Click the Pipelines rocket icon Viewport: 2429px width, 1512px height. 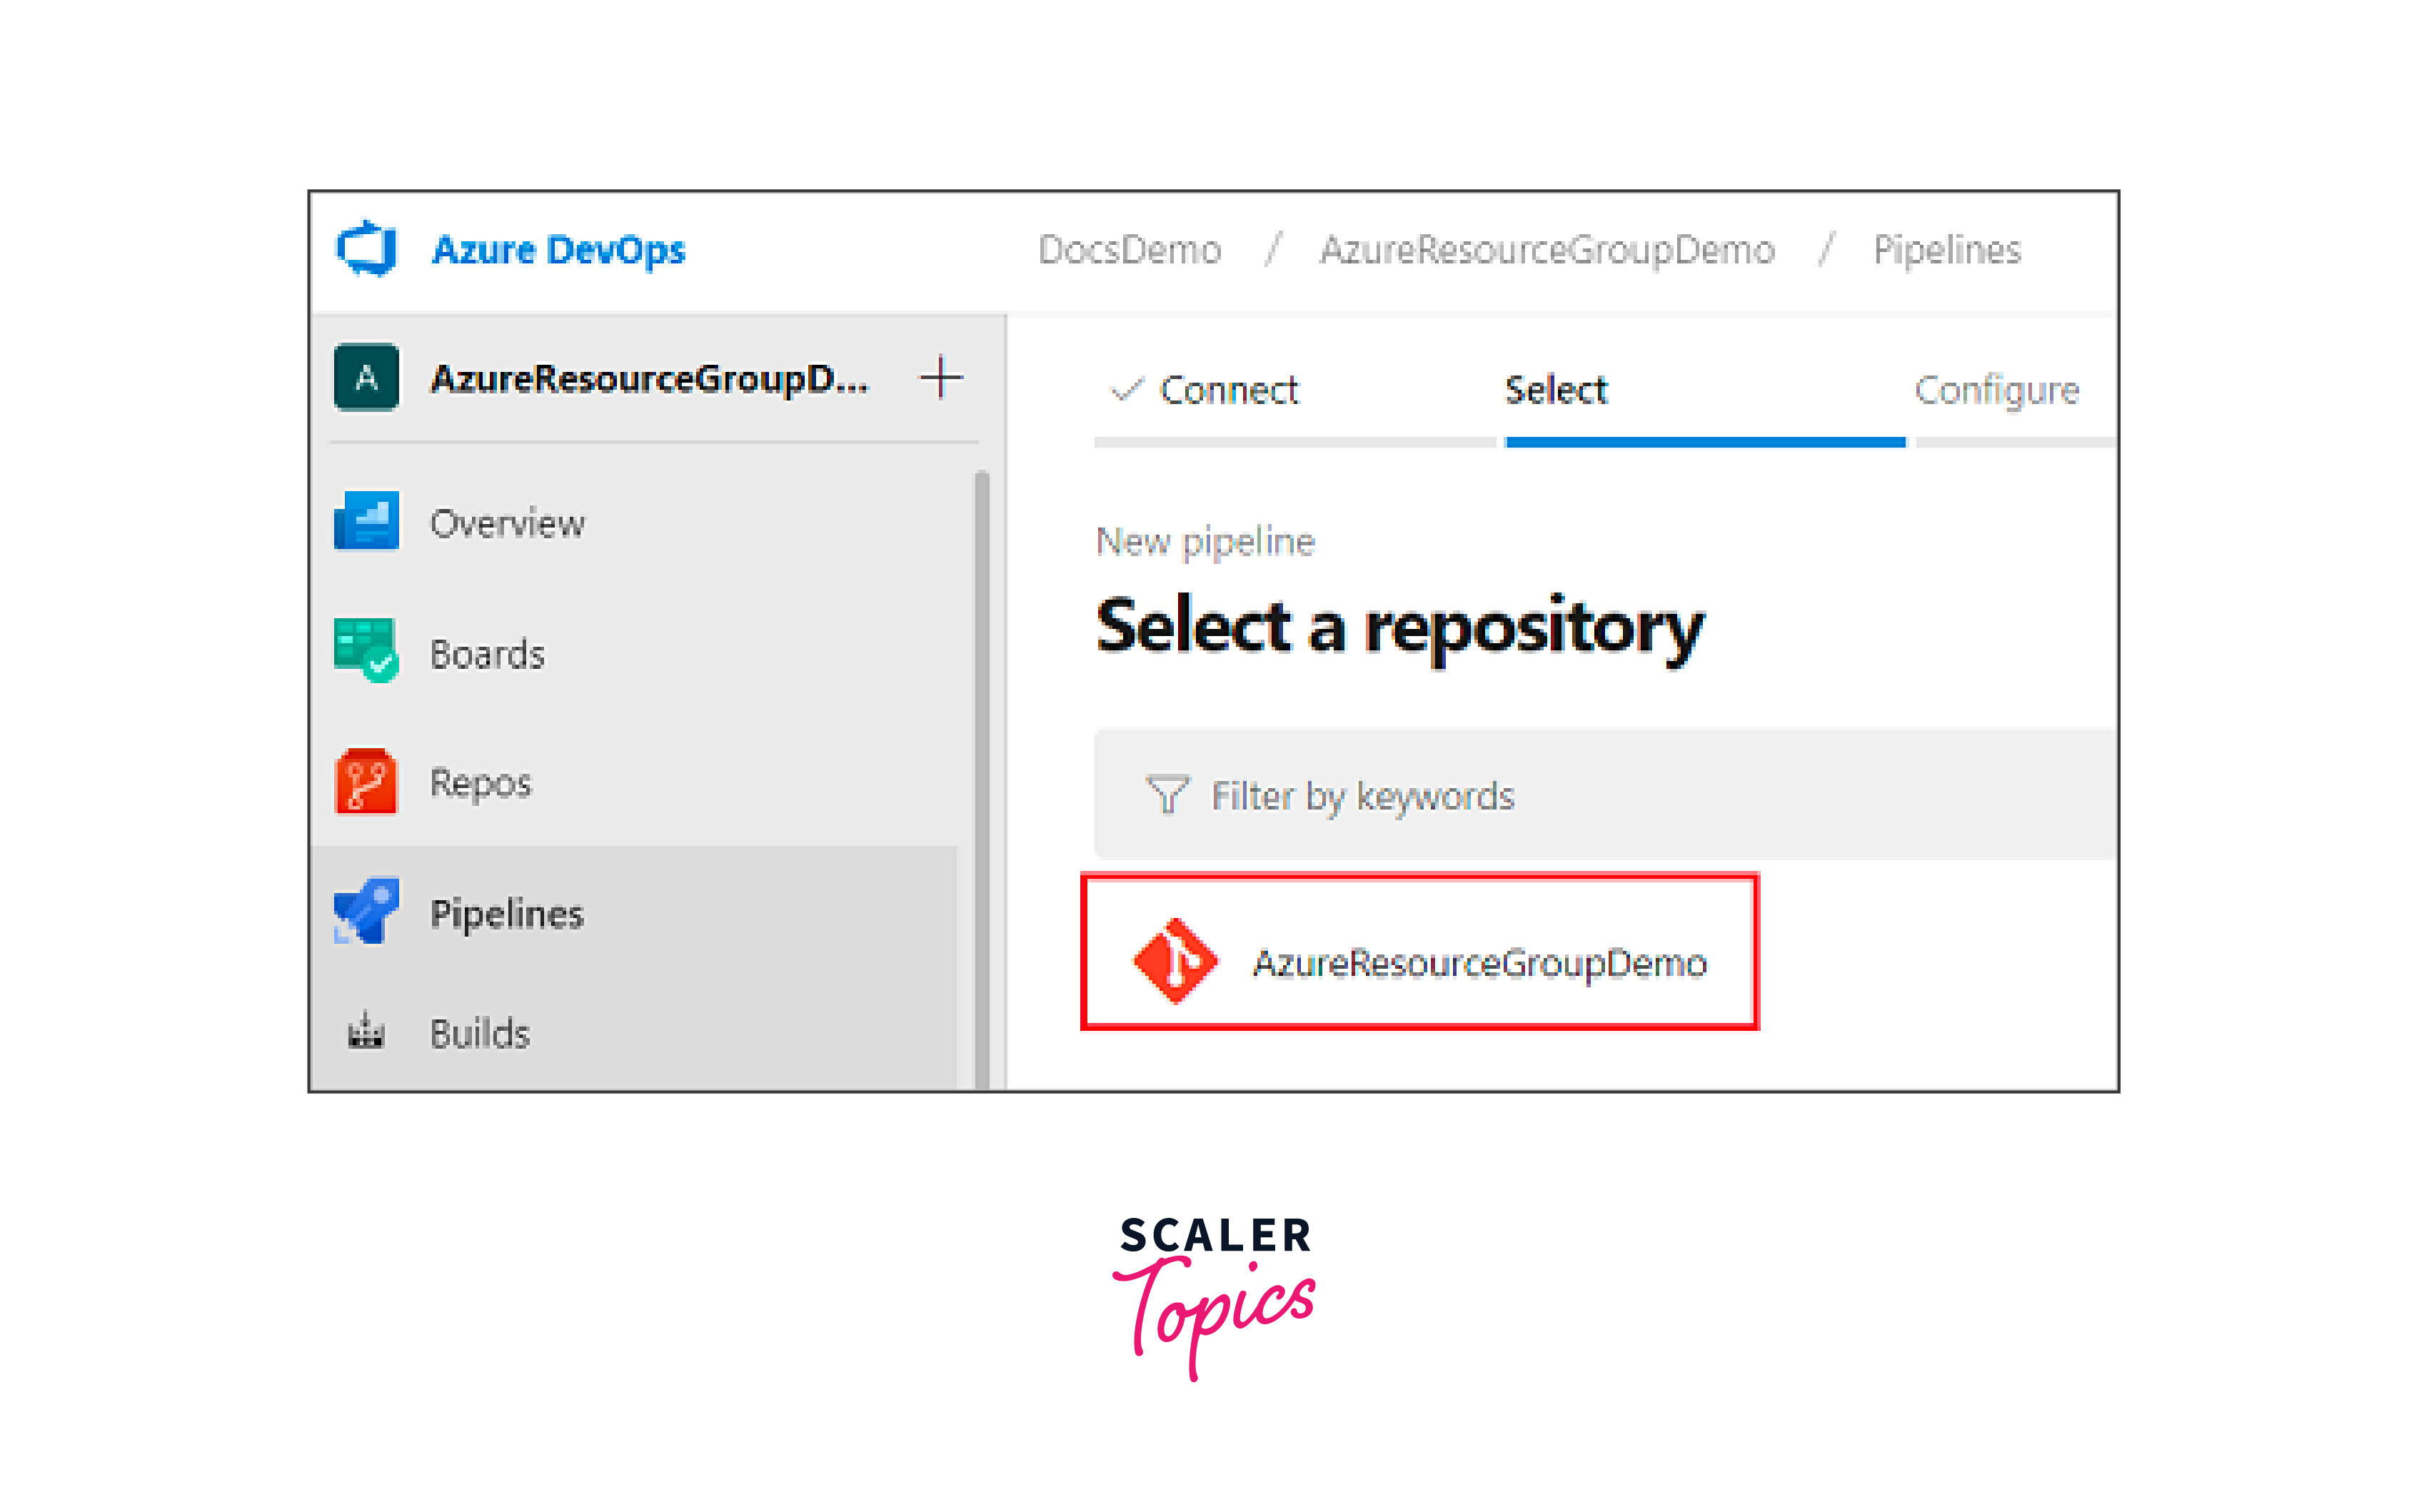[366, 911]
